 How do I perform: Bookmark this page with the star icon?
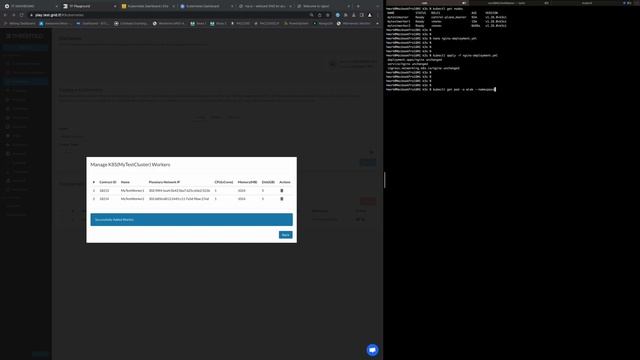click(328, 15)
